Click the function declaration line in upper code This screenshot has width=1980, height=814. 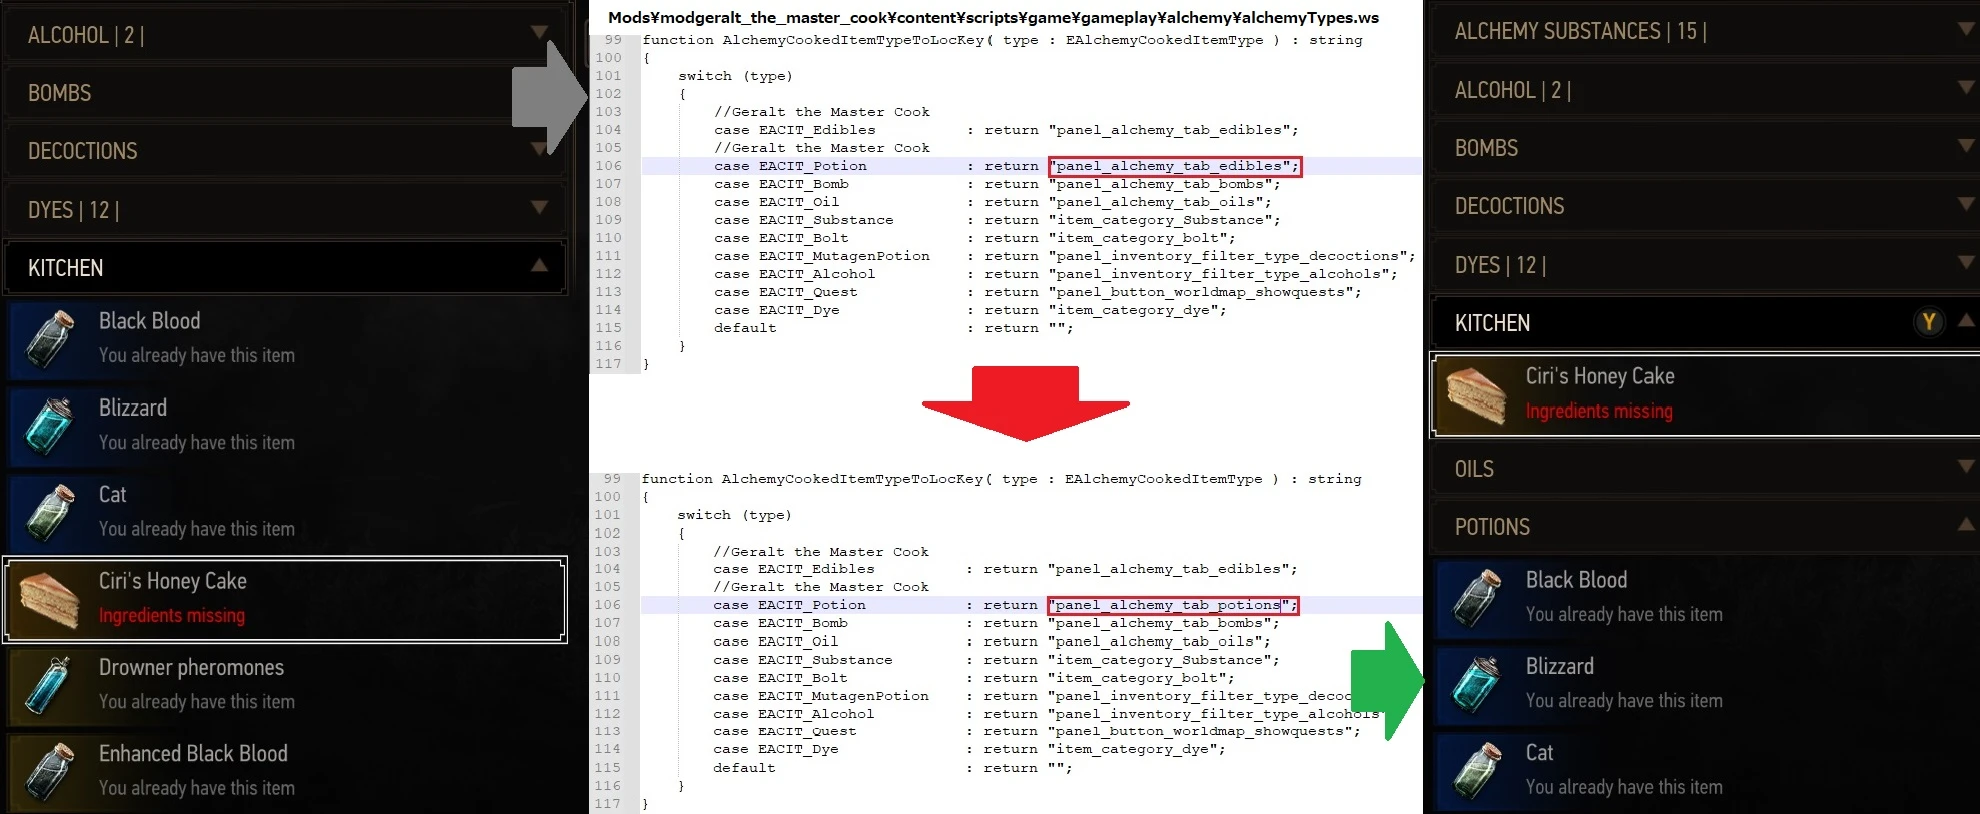click(1002, 40)
